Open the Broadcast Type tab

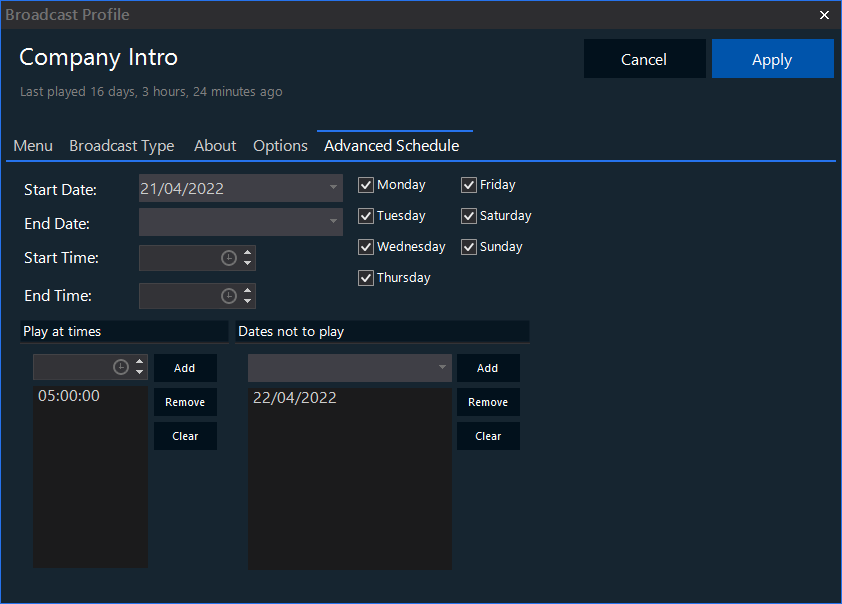(x=122, y=146)
